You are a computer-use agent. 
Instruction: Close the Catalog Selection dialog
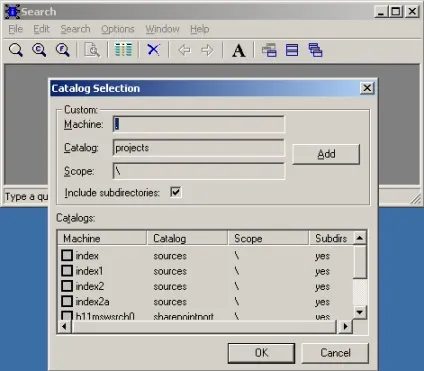coord(367,88)
